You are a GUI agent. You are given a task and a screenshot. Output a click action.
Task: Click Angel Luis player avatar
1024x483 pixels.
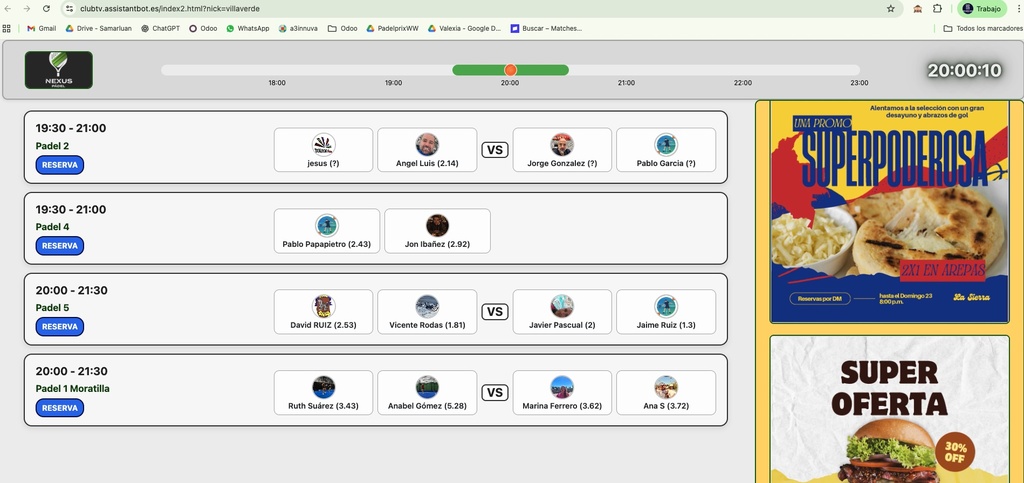click(427, 144)
